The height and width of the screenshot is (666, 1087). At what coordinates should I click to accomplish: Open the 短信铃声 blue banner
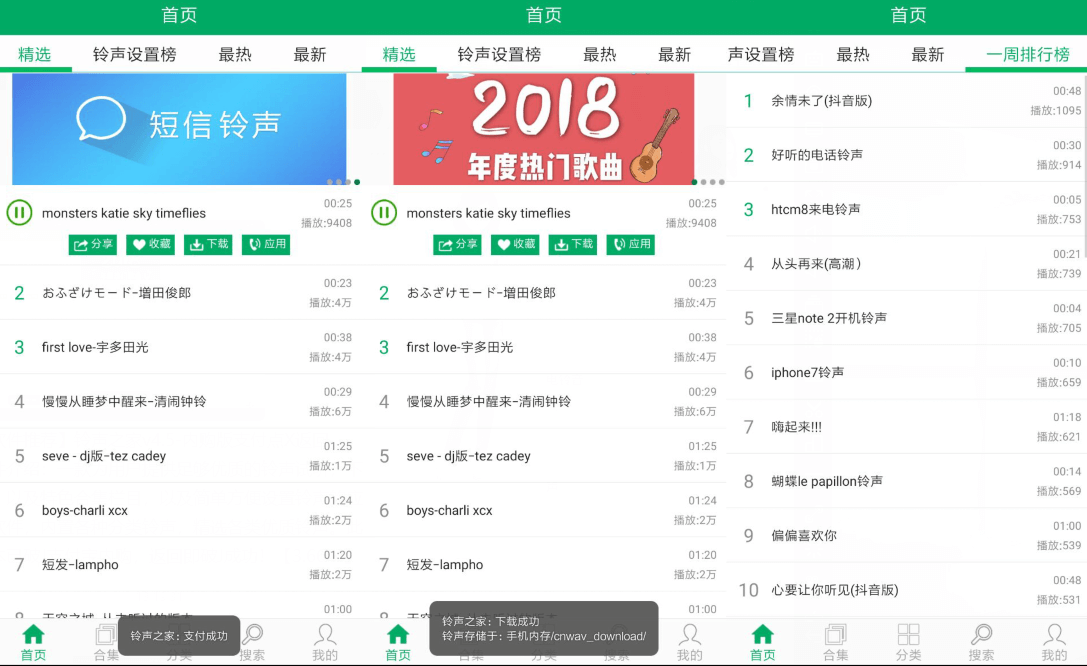(x=179, y=128)
